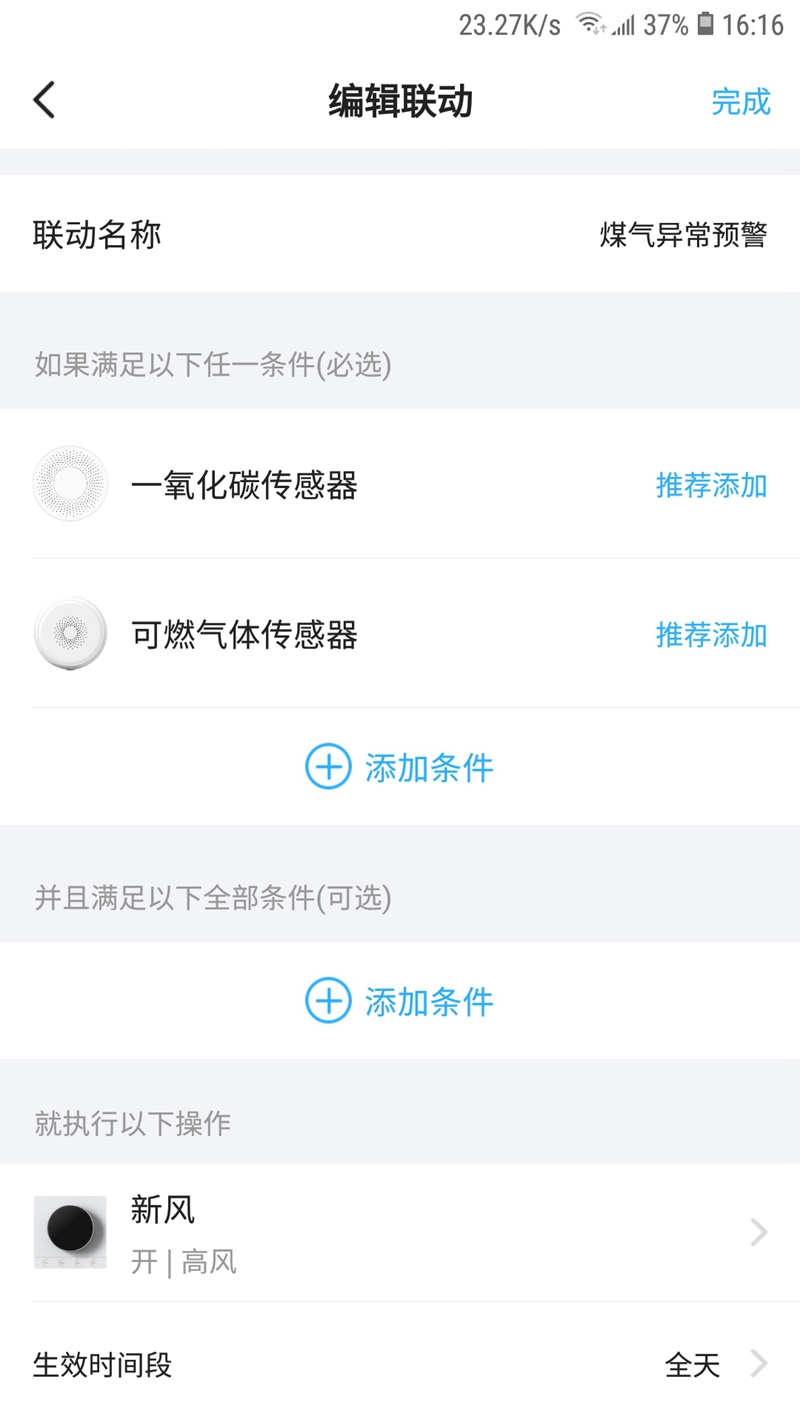
Task: Change the 全天 time period value
Action: click(692, 1364)
